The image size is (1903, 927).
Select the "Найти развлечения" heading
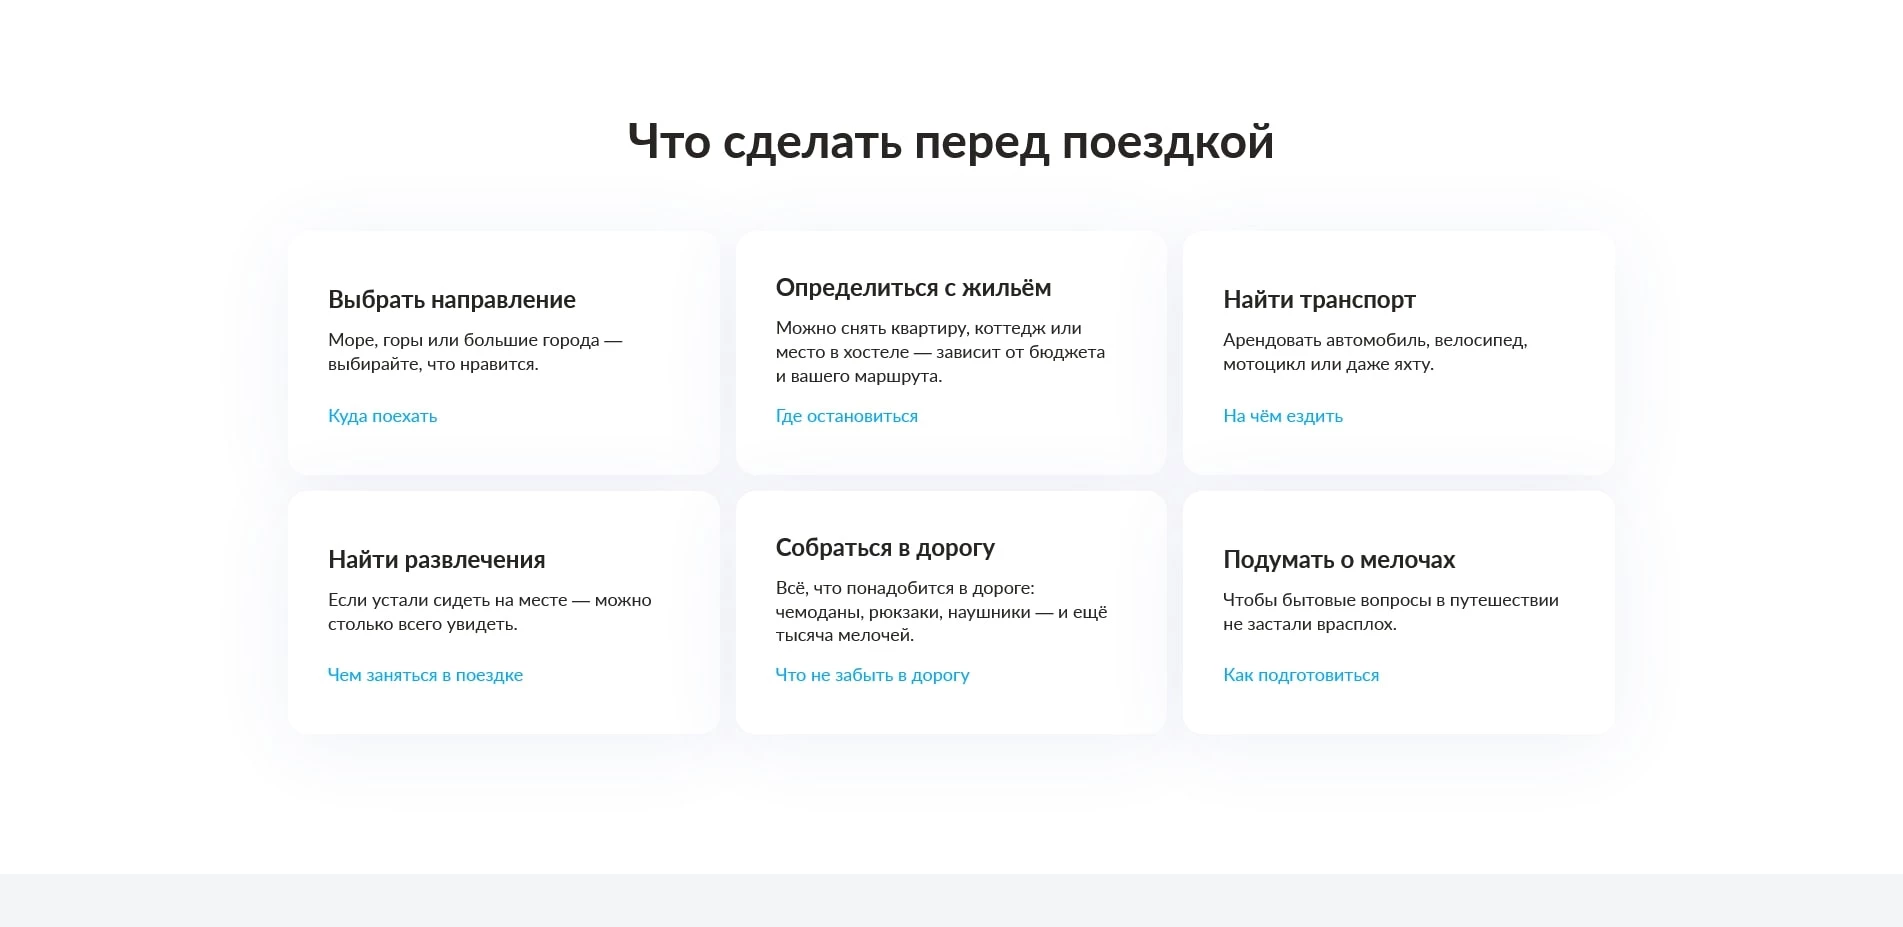click(437, 560)
